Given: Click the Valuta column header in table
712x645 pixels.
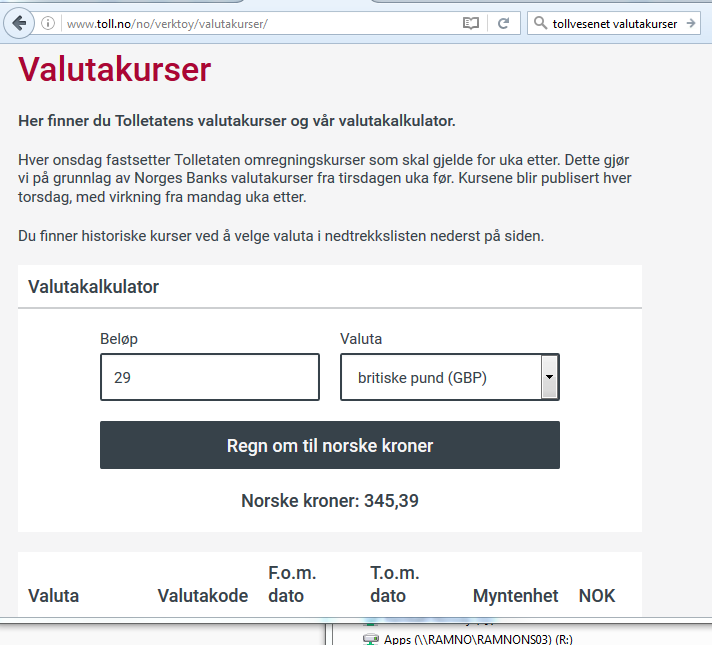Looking at the screenshot, I should point(54,596).
